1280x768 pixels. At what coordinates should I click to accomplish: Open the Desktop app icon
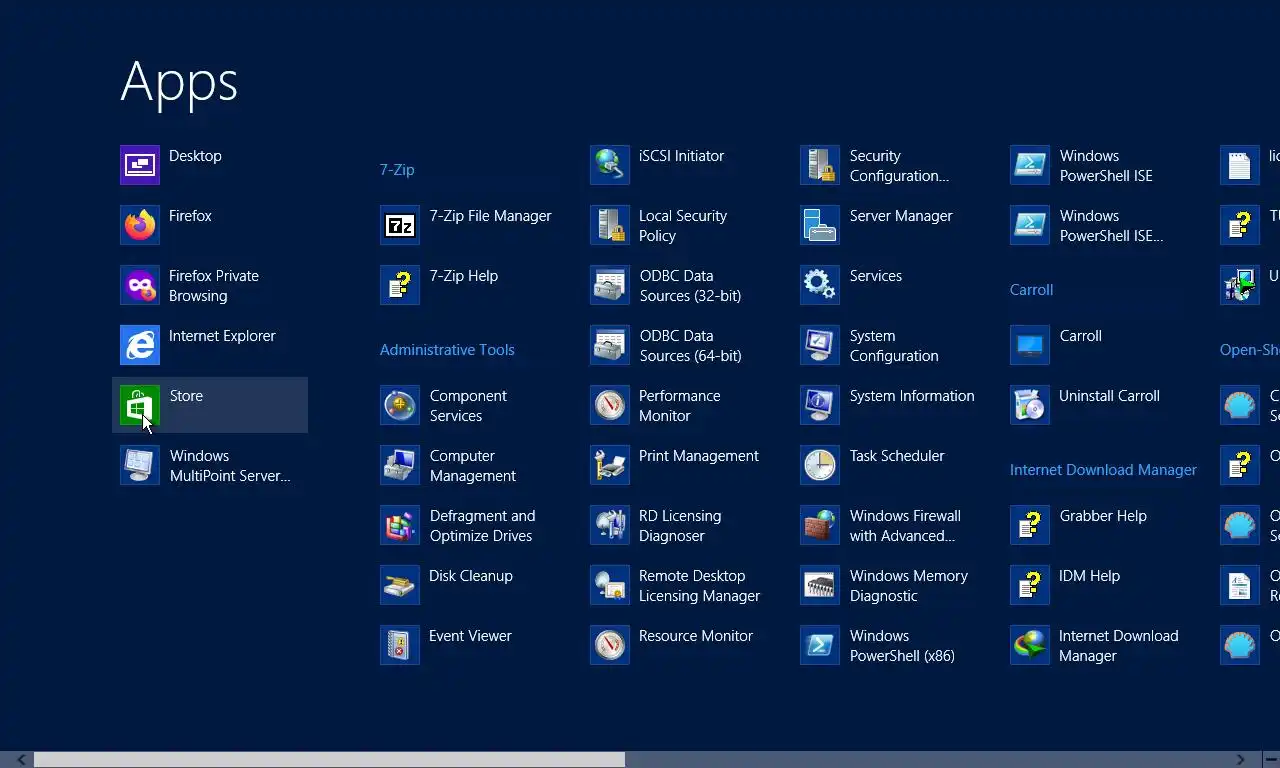coord(140,165)
